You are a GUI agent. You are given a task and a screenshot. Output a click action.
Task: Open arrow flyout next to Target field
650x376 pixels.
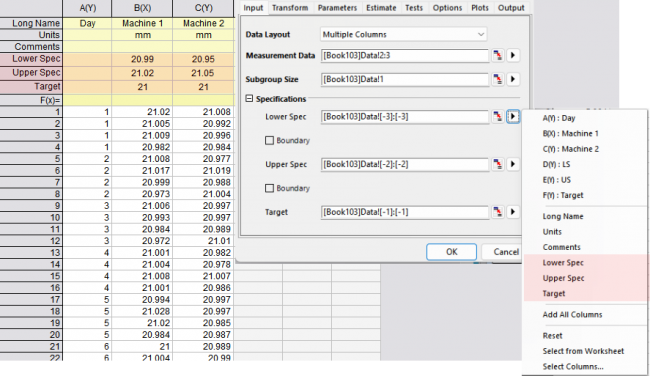pyautogui.click(x=513, y=212)
